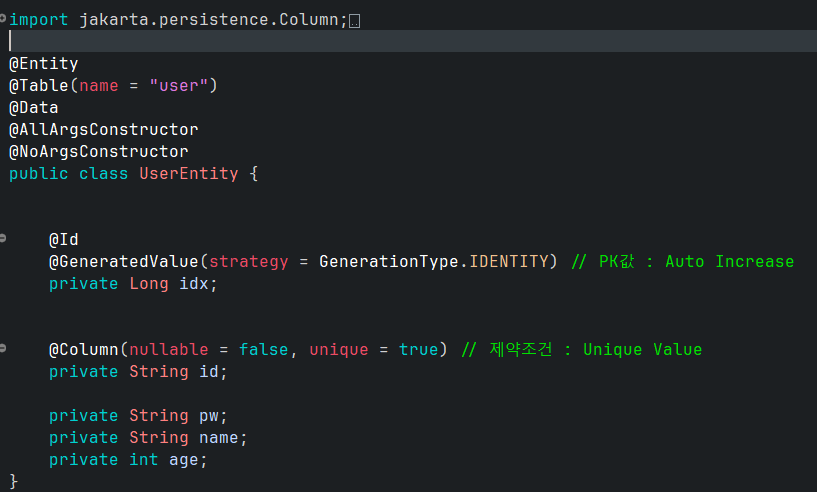Click the comment 'Auto Increase'
817x492 pixels.
click(729, 262)
